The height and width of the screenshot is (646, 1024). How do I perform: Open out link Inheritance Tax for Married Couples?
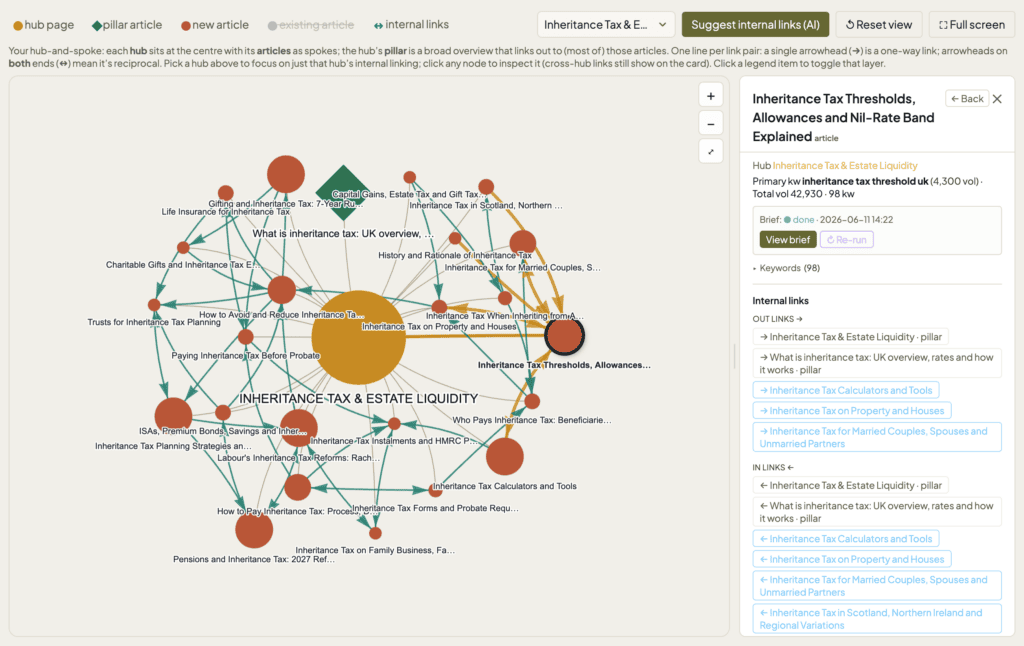point(876,437)
